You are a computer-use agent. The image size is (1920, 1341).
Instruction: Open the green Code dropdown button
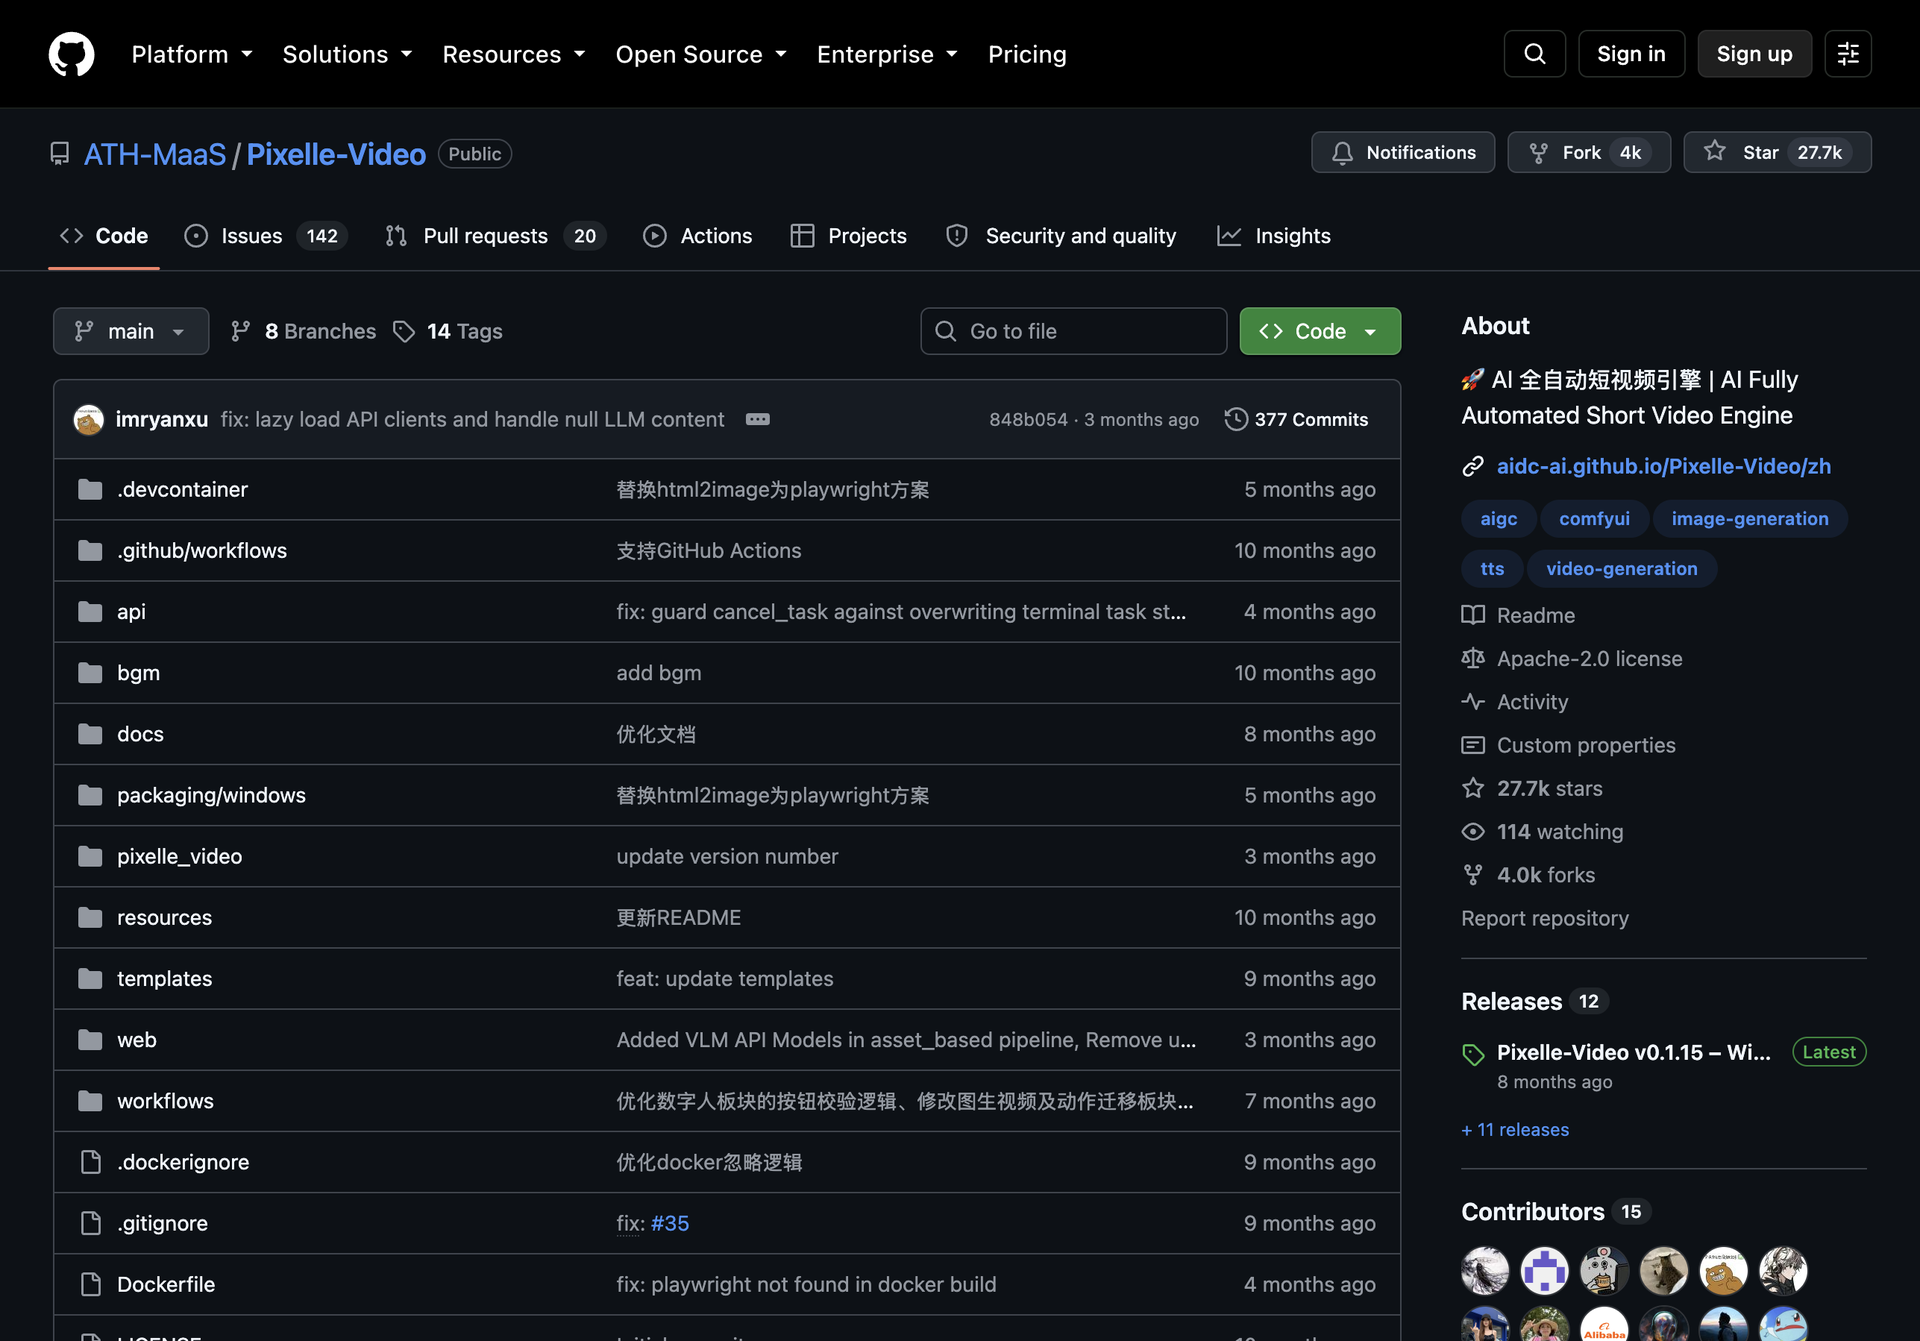(x=1320, y=331)
